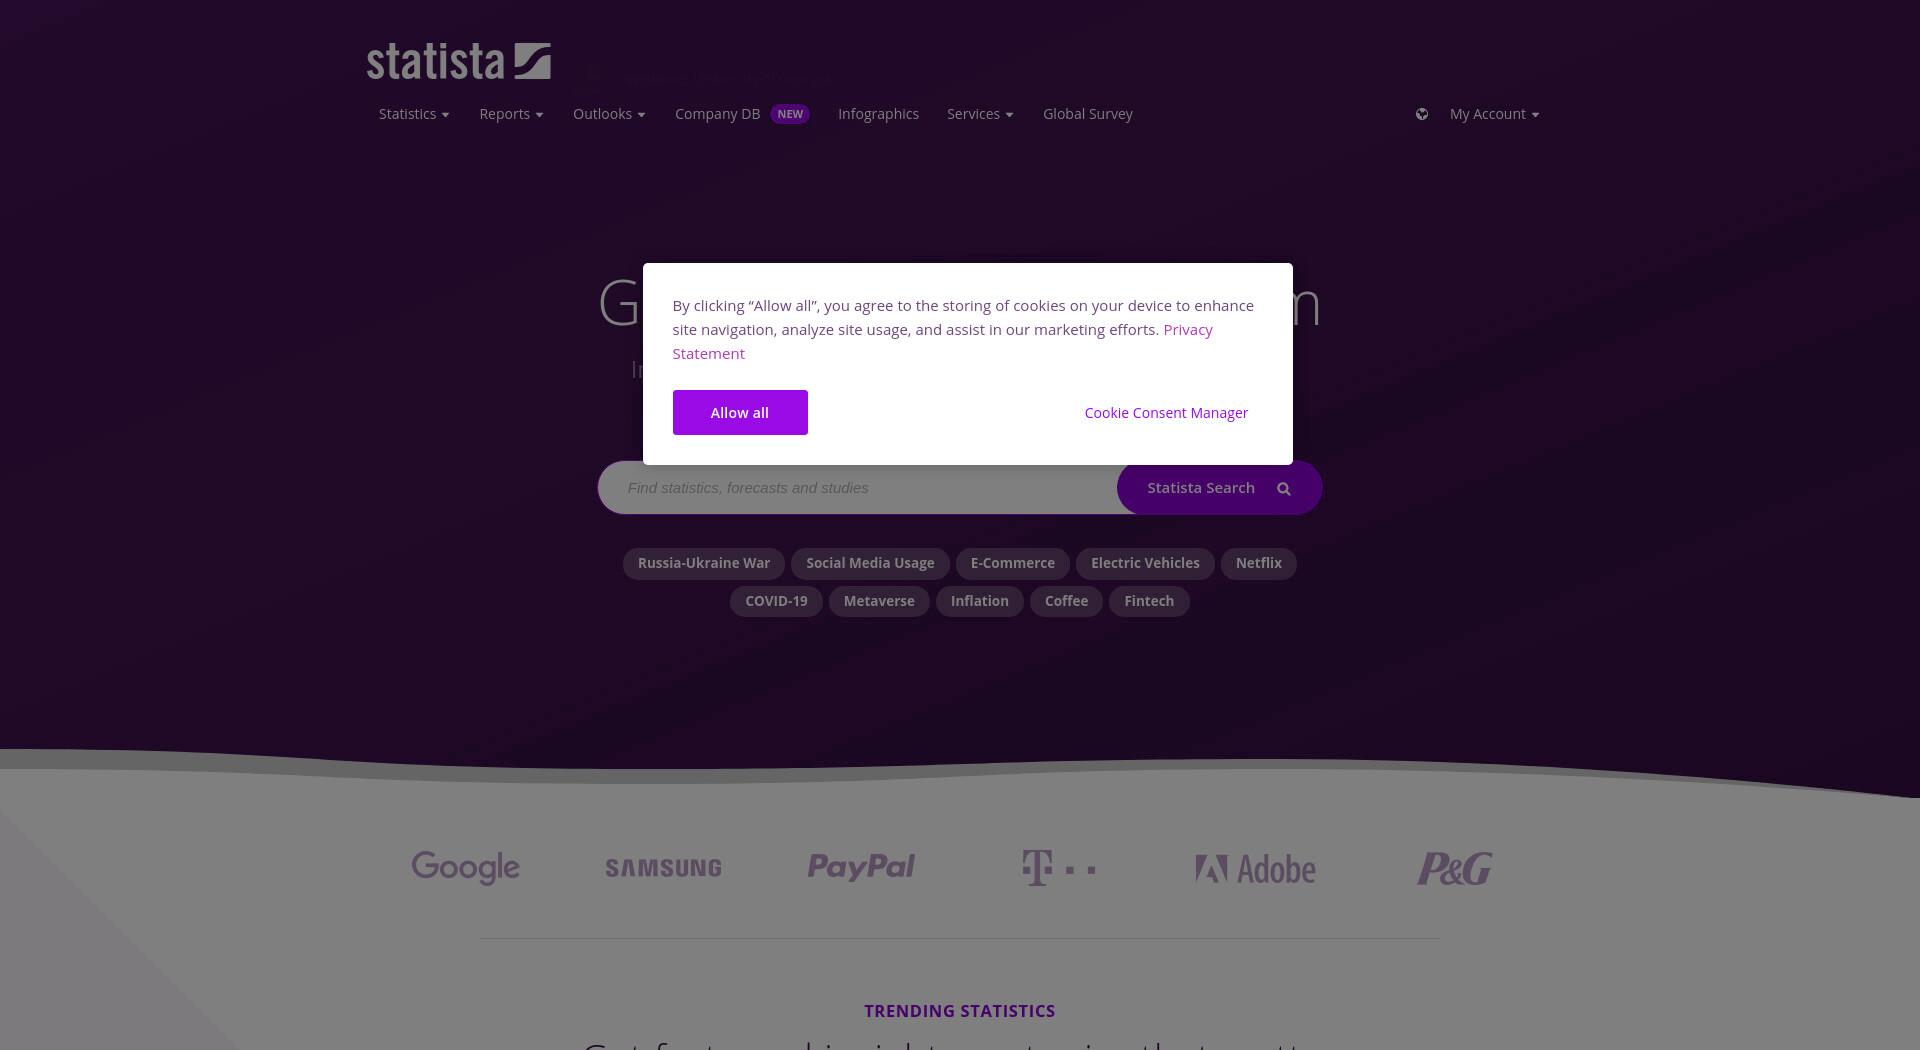Click the Google logo
Screen dimensions: 1920x1050
click(465, 867)
